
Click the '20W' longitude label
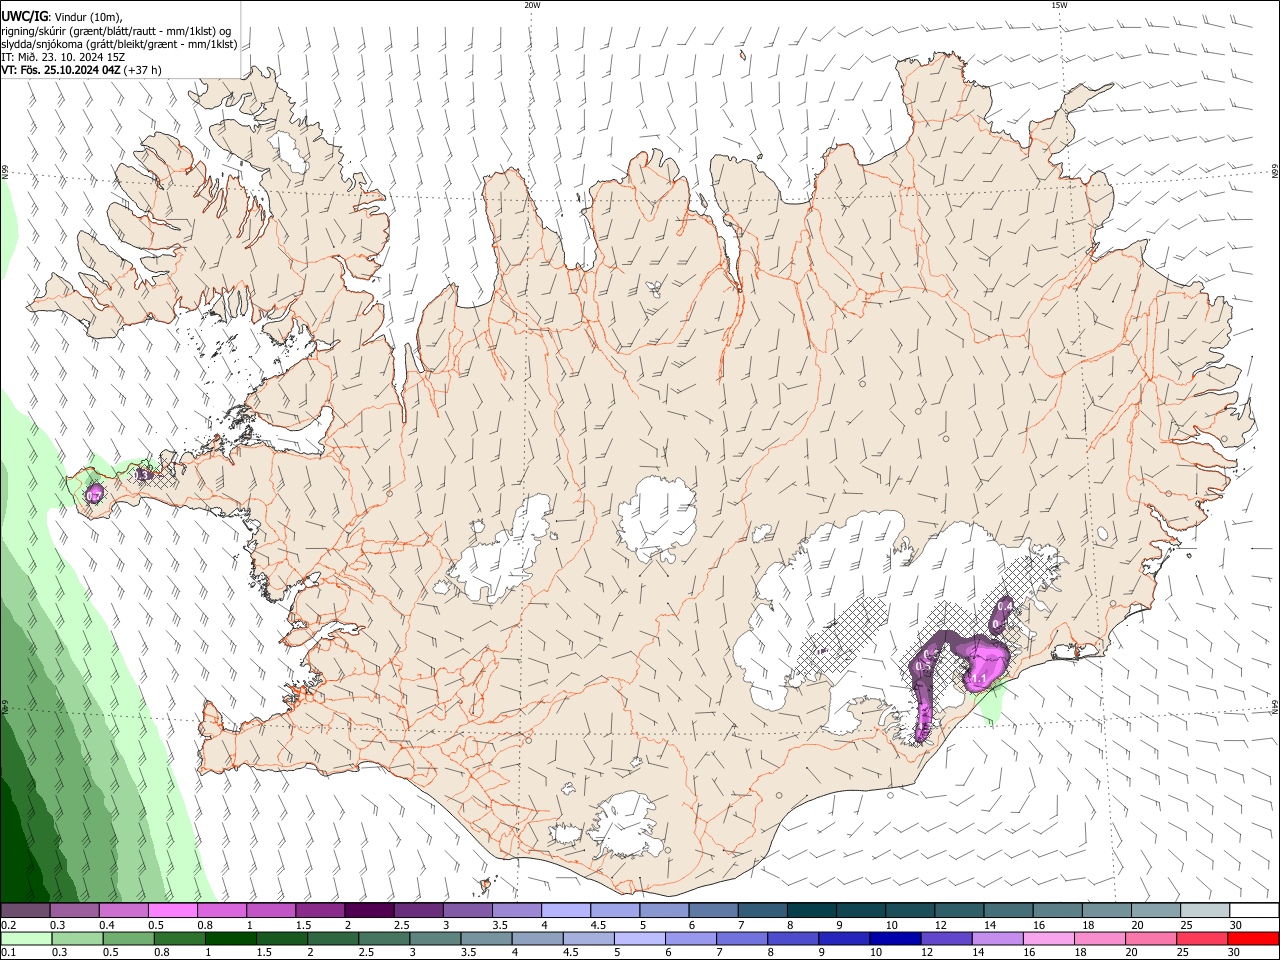(x=532, y=5)
